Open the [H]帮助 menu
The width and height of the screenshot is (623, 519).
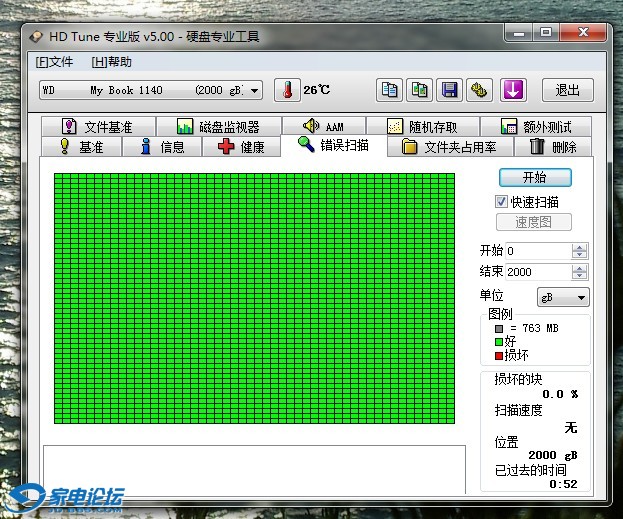click(111, 62)
